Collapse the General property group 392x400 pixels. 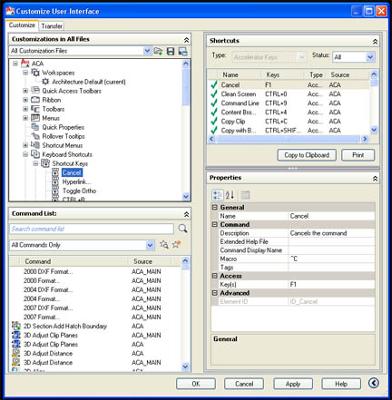[x=215, y=207]
